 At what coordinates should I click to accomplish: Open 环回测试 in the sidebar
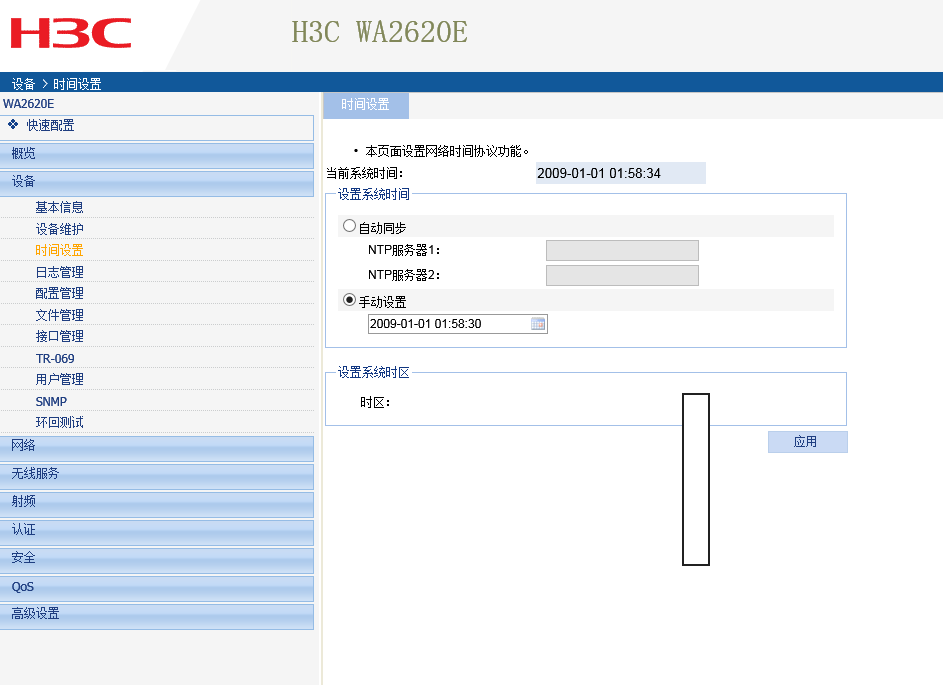pos(59,422)
